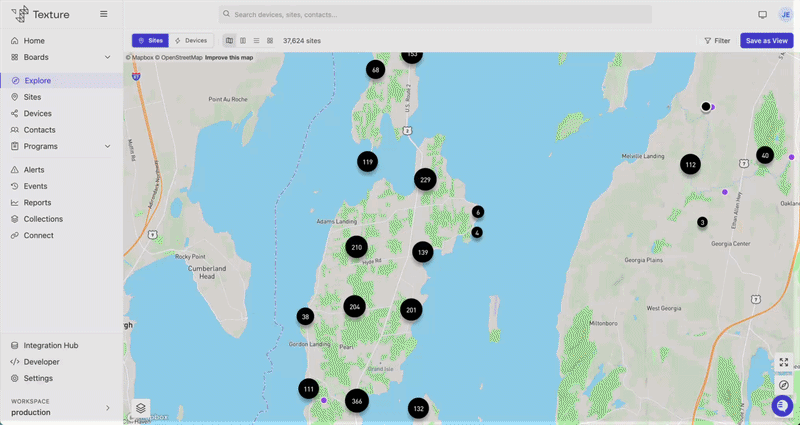This screenshot has height=425, width=800.
Task: Toggle fullscreen map with the expand icon
Action: pos(784,362)
